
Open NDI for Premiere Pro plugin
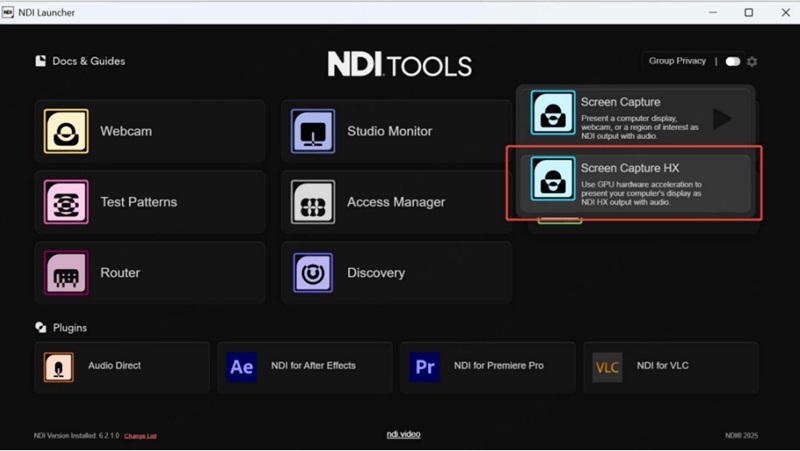pyautogui.click(x=425, y=367)
